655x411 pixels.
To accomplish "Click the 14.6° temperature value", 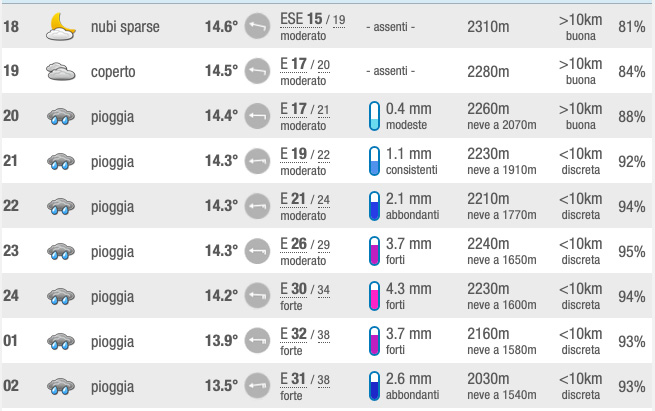I will [x=221, y=27].
